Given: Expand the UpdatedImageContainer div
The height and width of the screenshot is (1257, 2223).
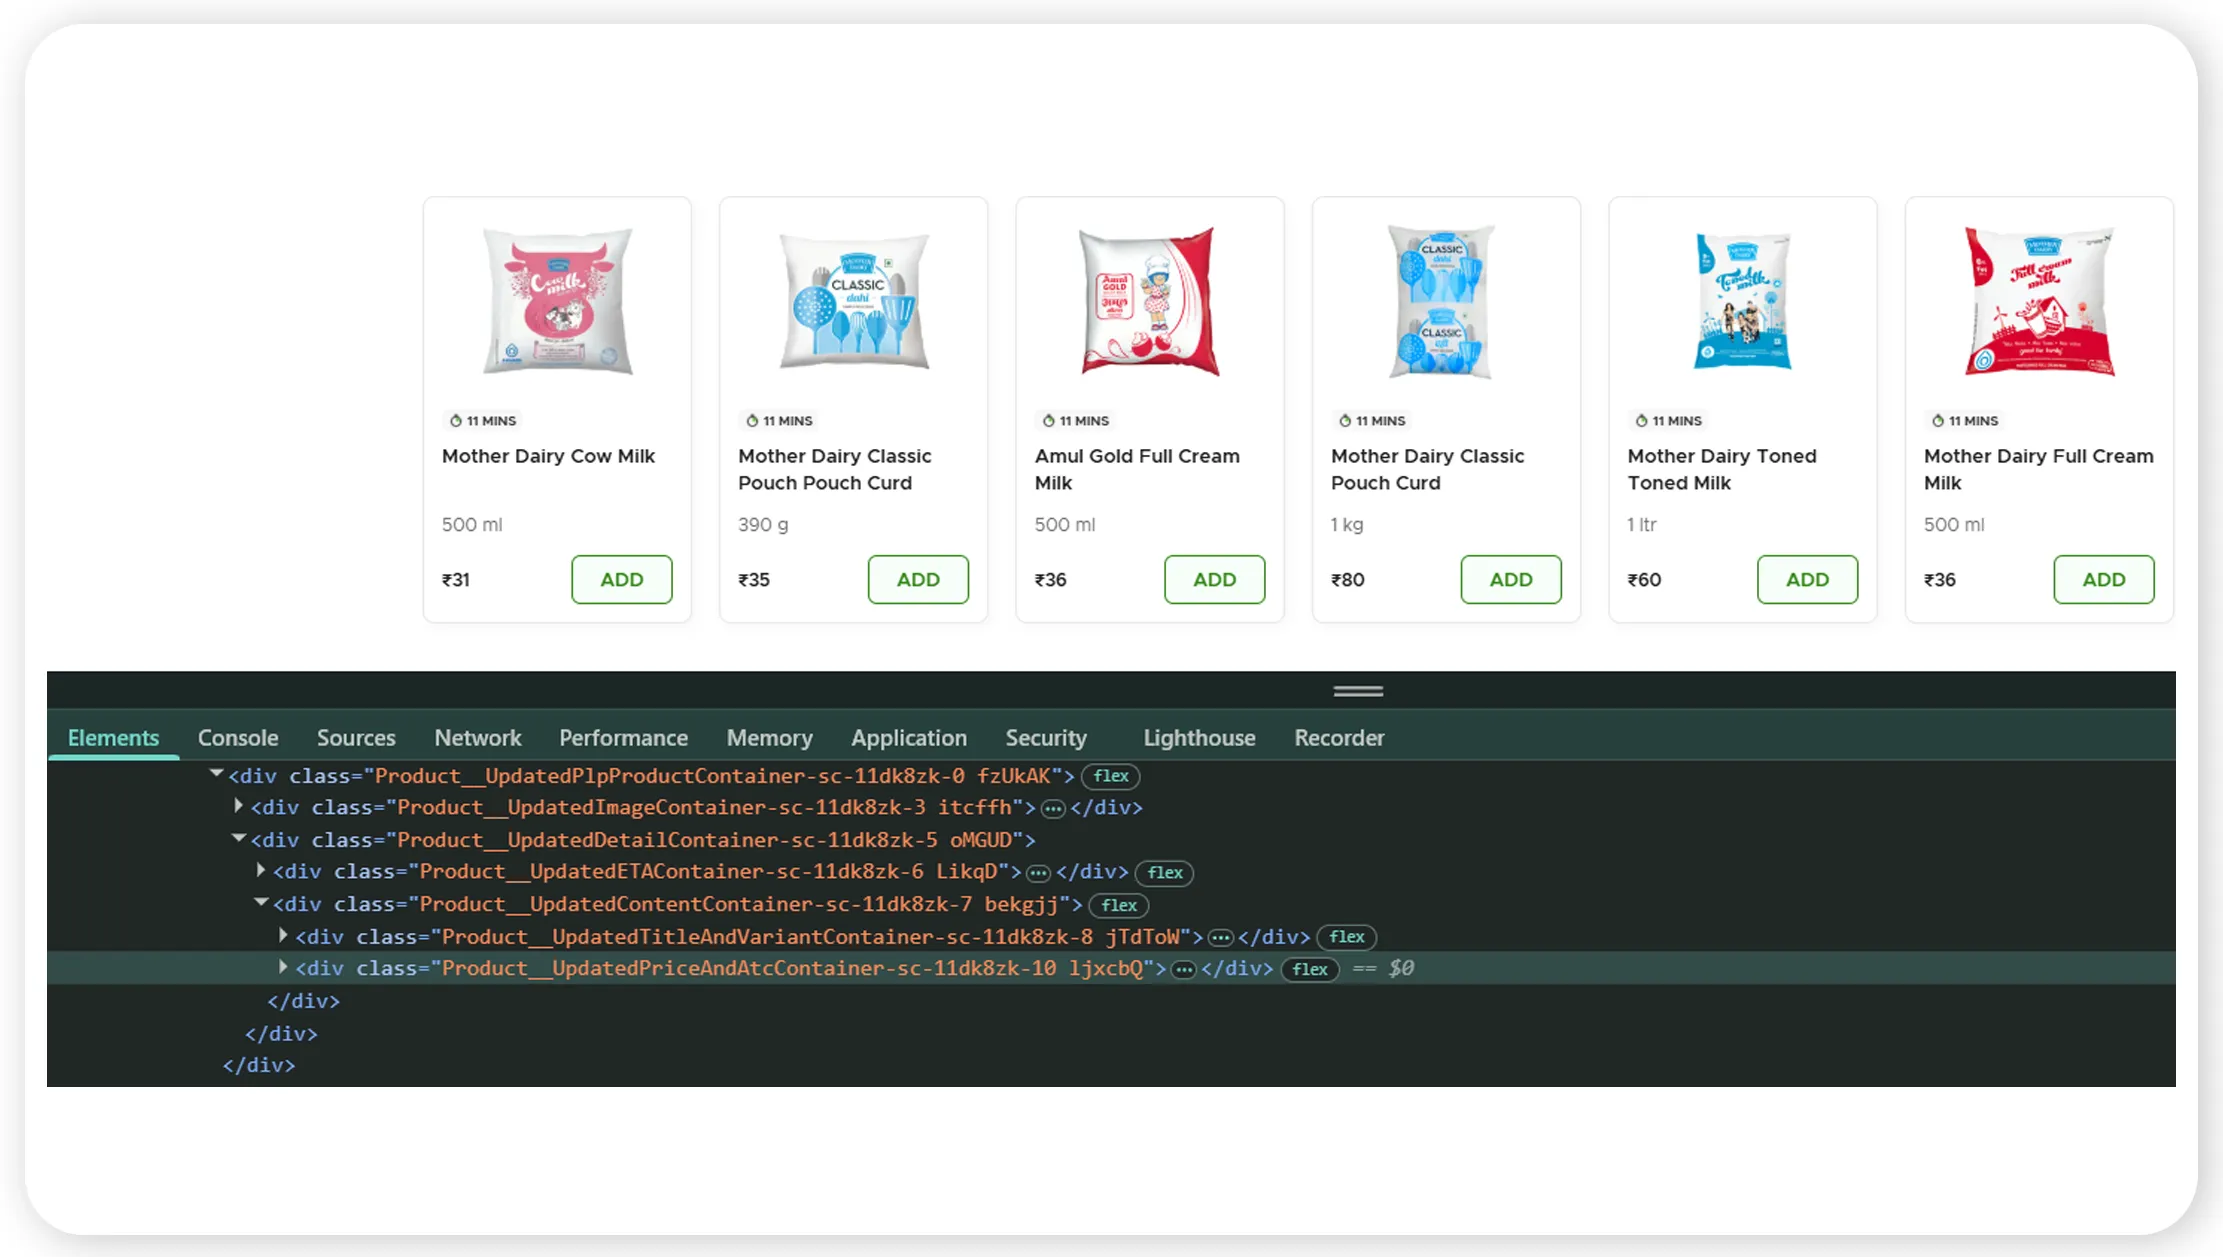Looking at the screenshot, I should point(238,806).
